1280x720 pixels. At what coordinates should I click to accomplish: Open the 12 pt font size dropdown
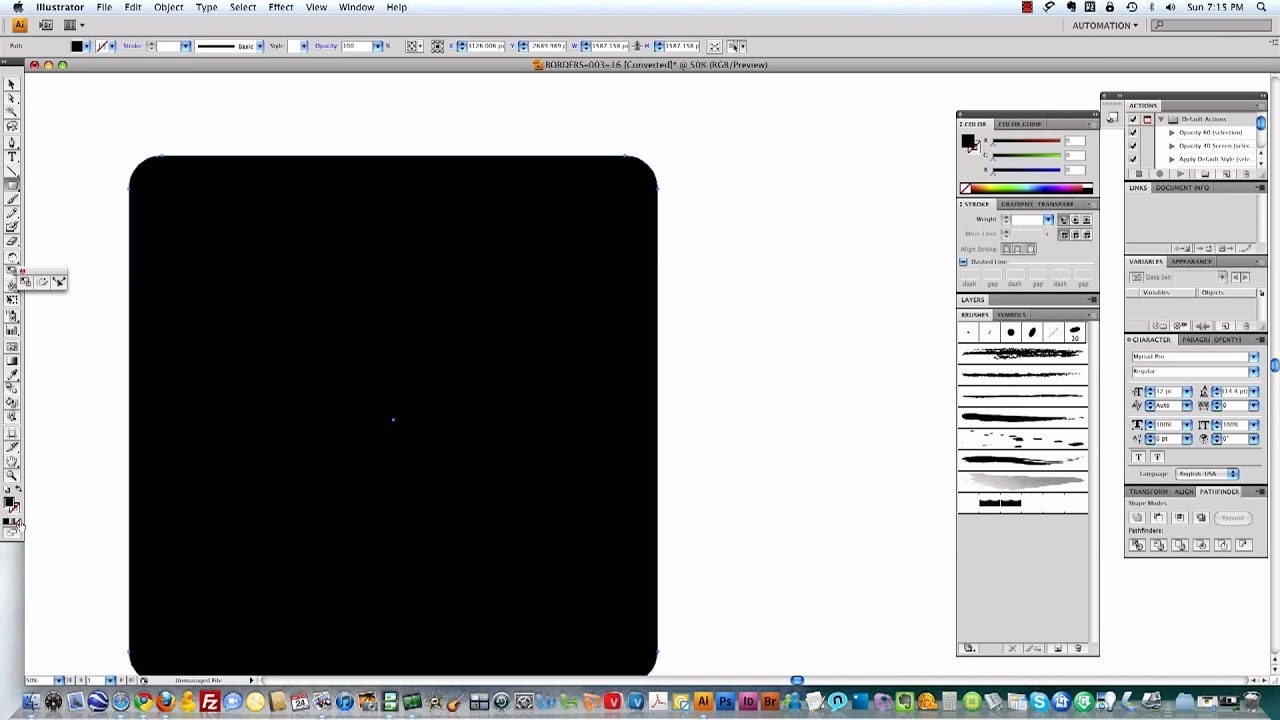1187,392
